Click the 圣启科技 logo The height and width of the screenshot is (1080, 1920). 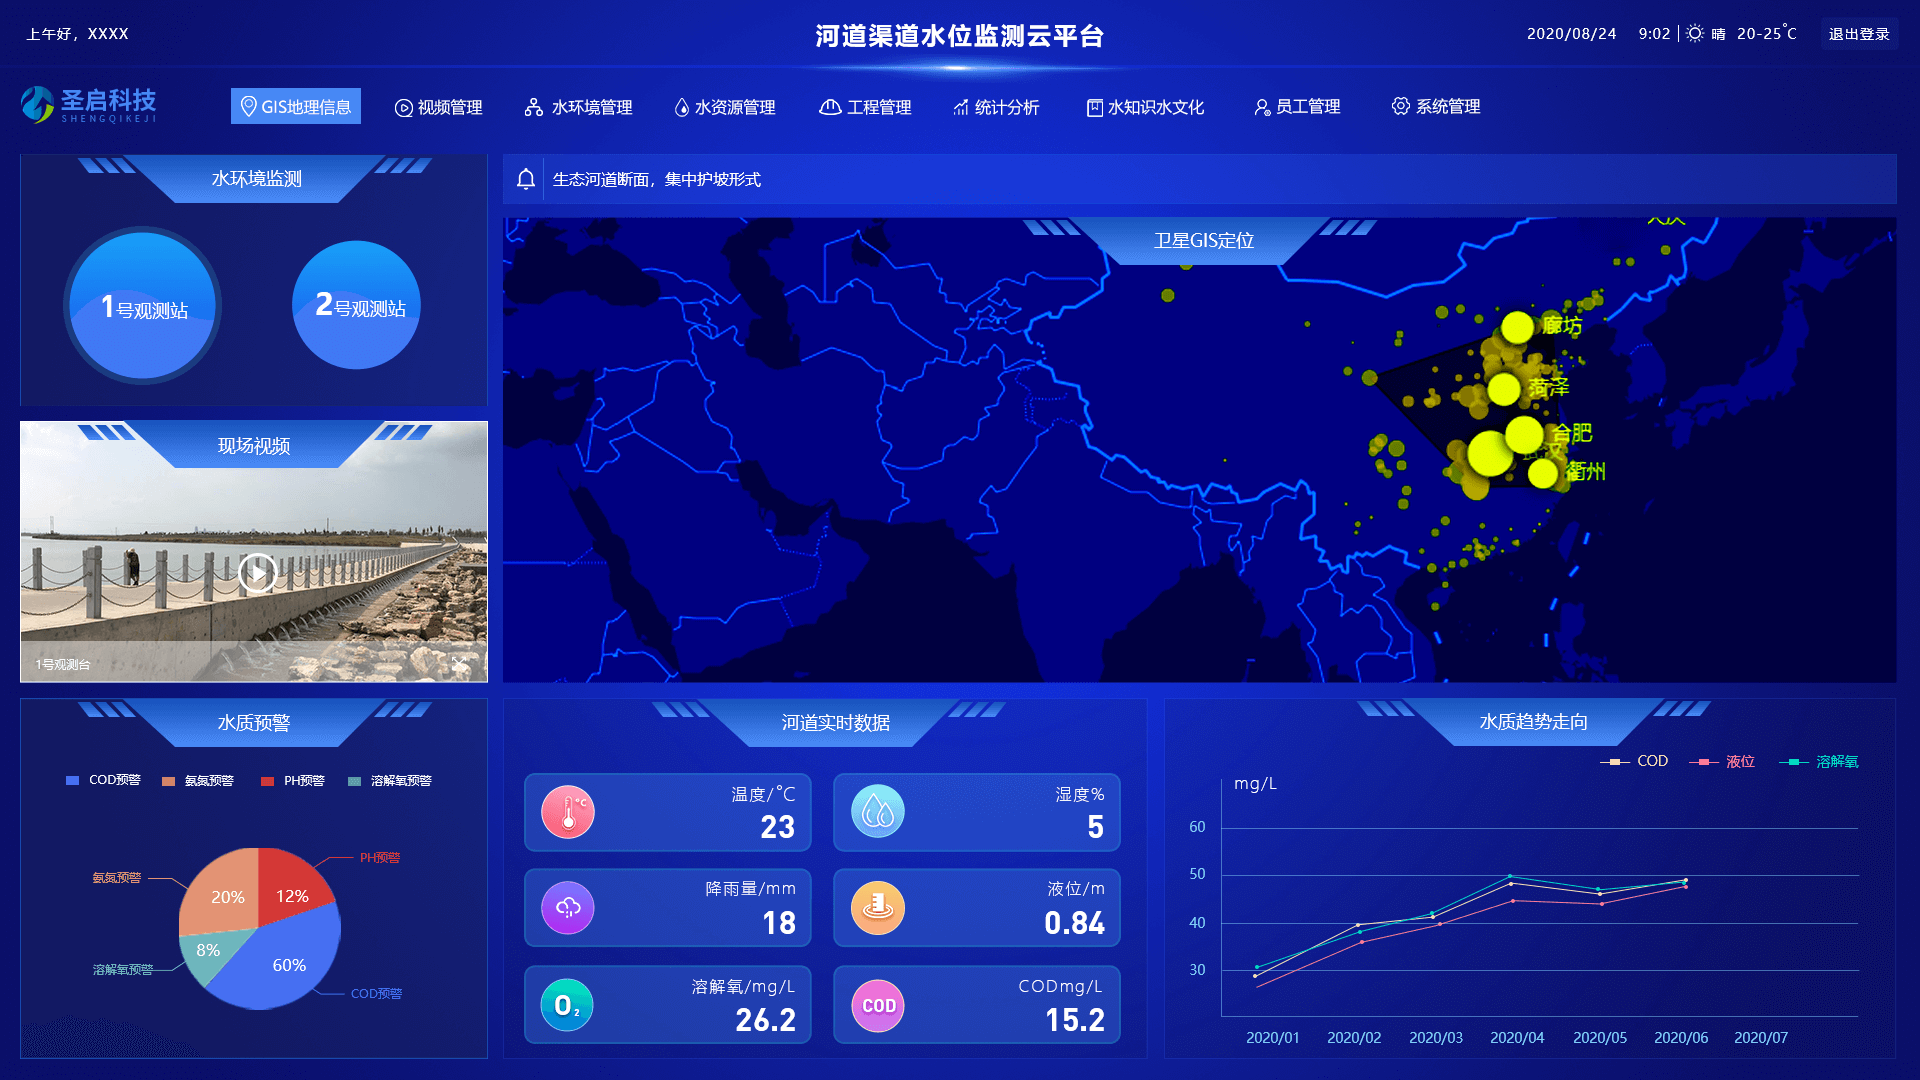point(88,104)
